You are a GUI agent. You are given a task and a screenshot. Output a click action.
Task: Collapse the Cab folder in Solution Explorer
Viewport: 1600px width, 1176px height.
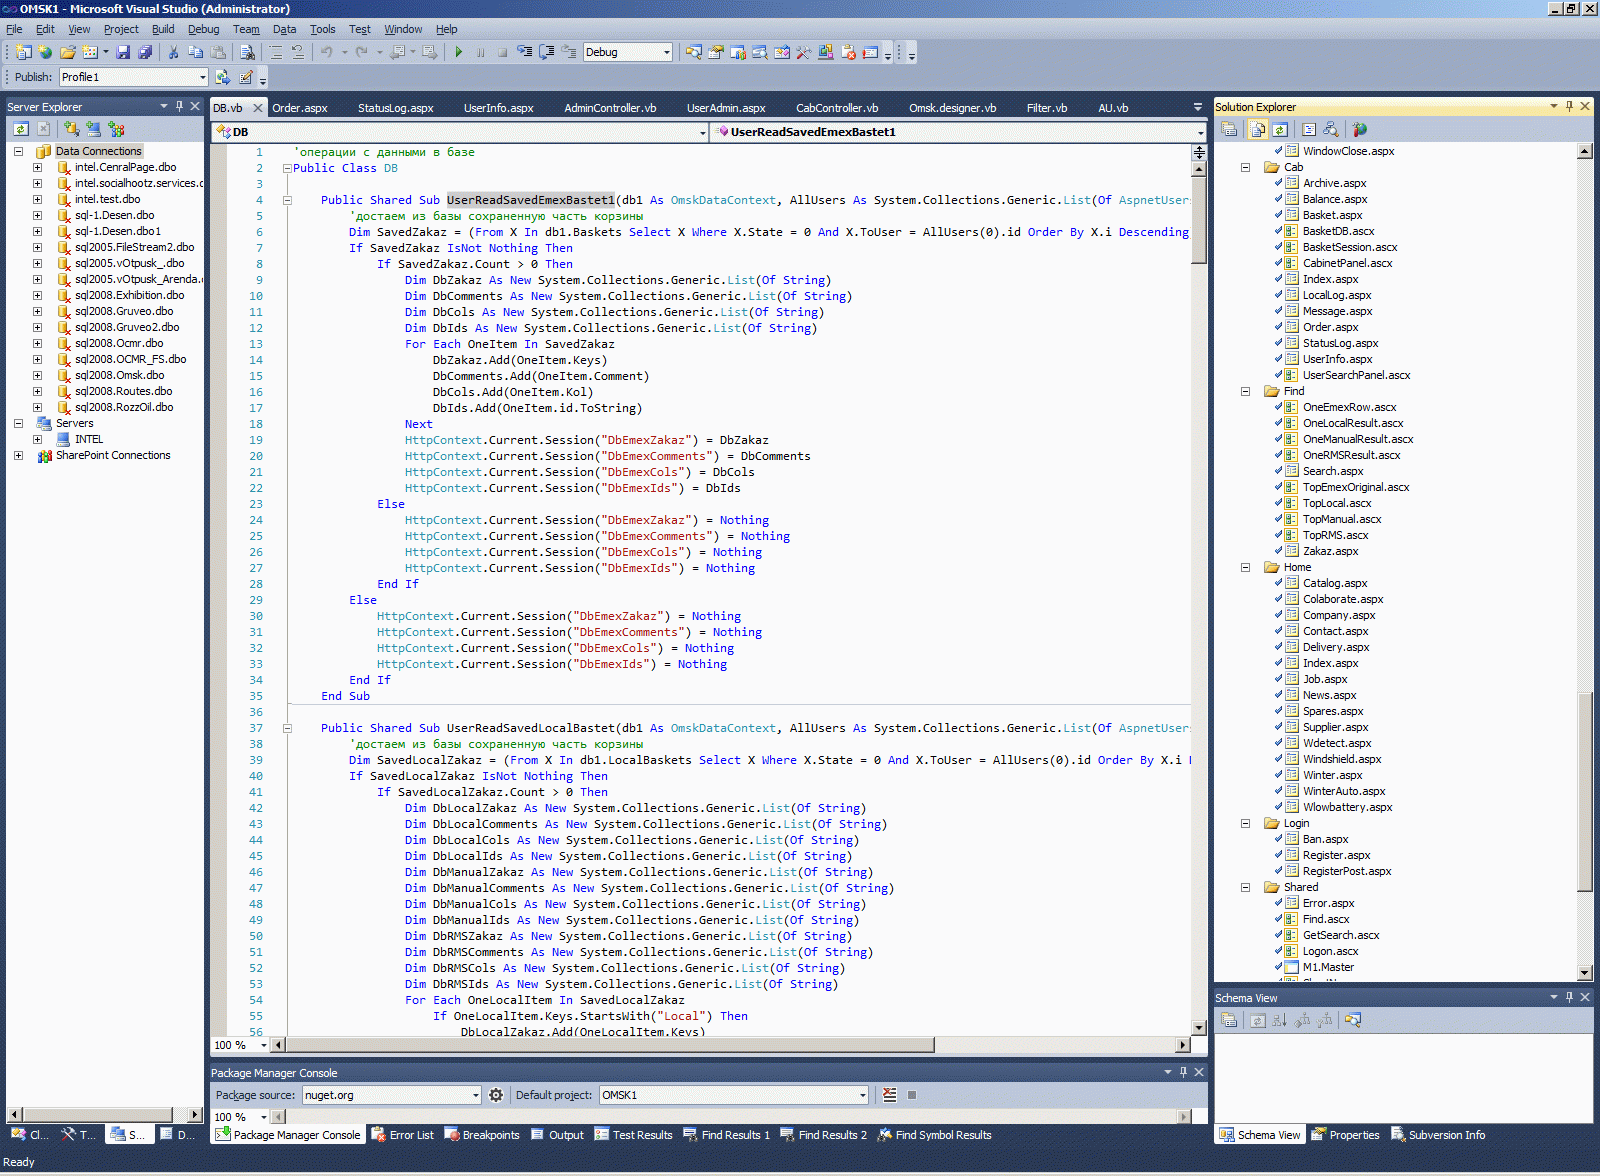[1246, 167]
